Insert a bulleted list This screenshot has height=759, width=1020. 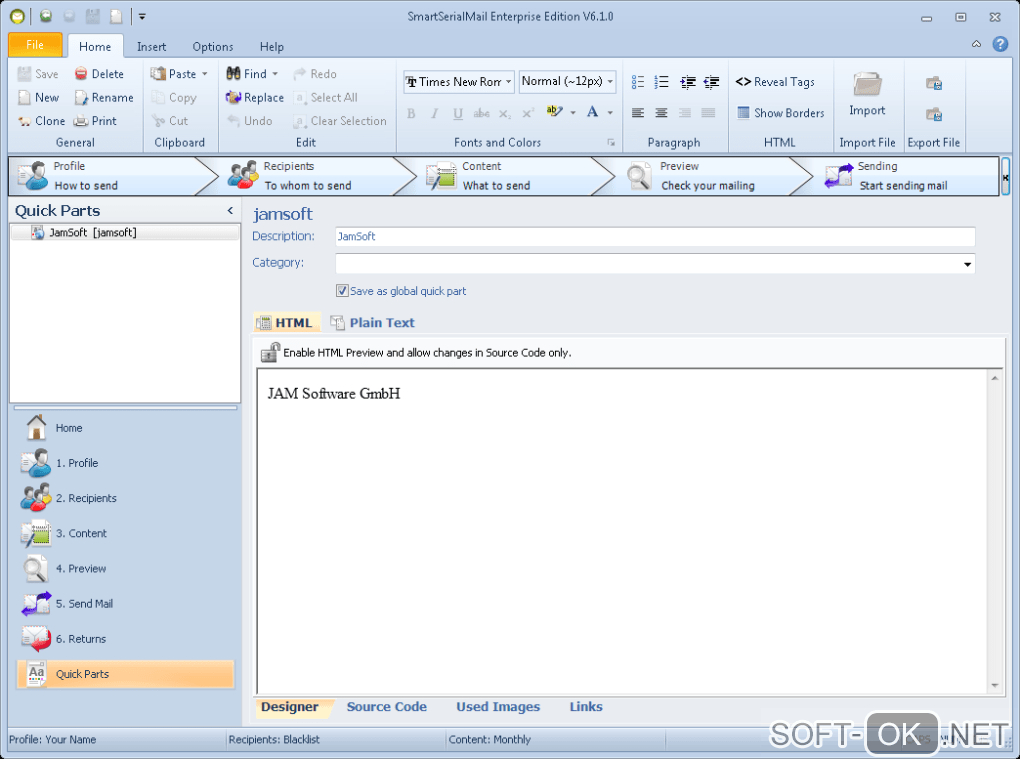pos(638,82)
